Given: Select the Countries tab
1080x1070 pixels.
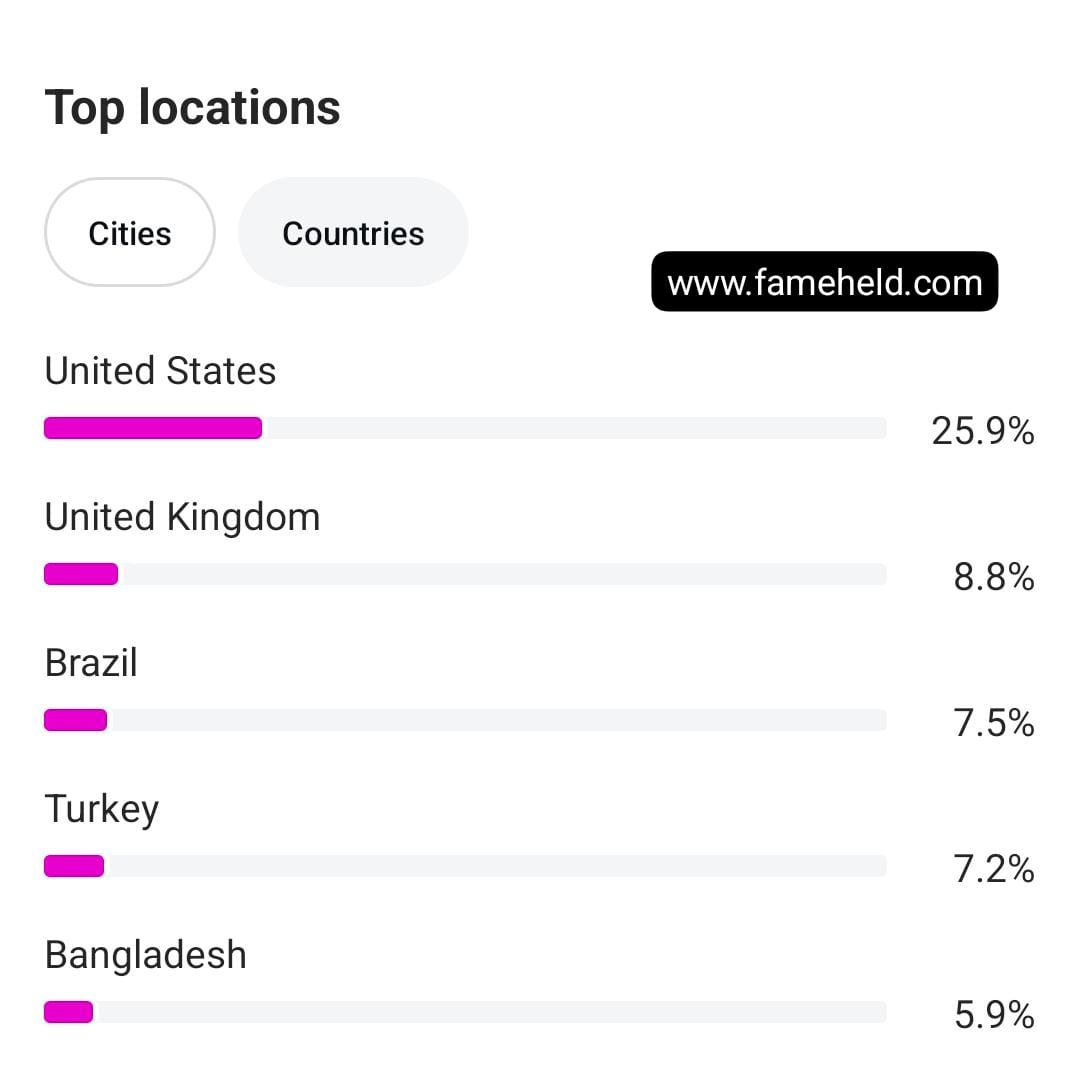Looking at the screenshot, I should [x=353, y=233].
